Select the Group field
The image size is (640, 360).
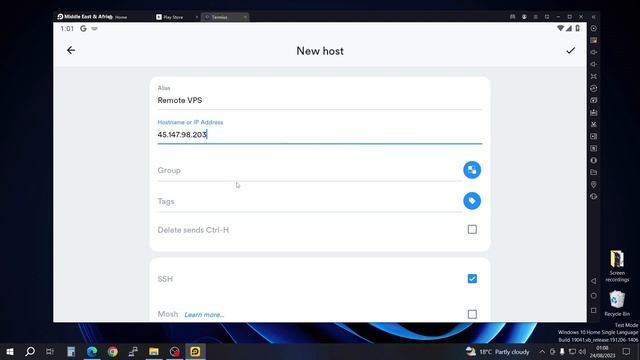coord(309,171)
